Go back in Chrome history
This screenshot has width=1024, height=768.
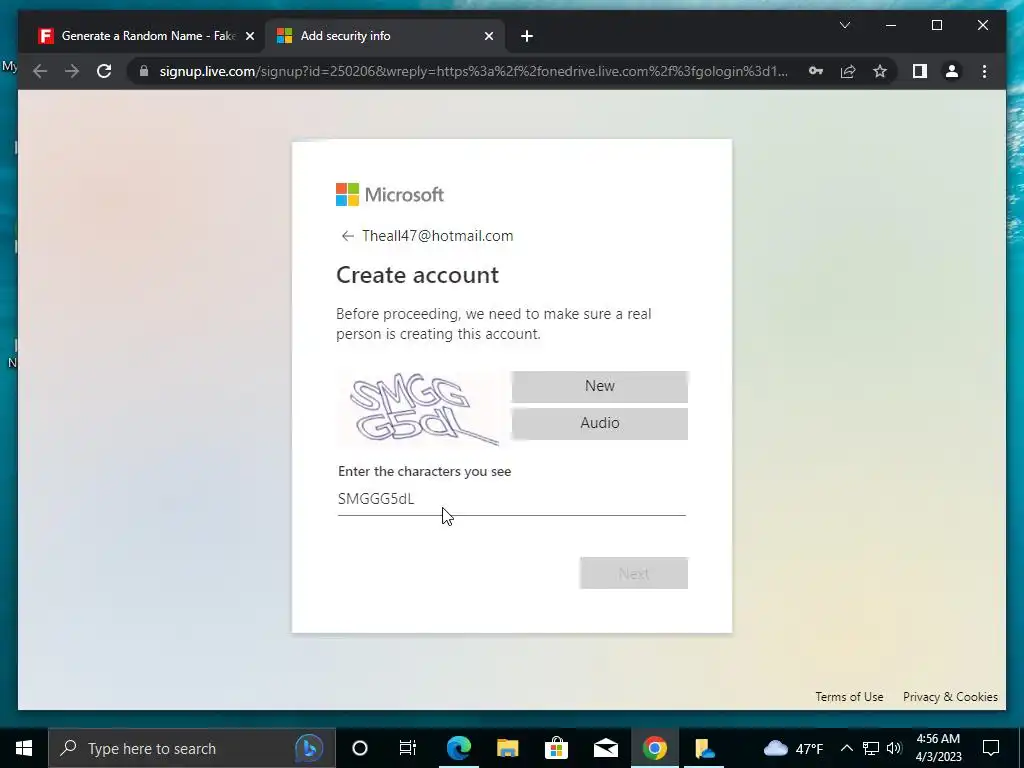pos(40,71)
